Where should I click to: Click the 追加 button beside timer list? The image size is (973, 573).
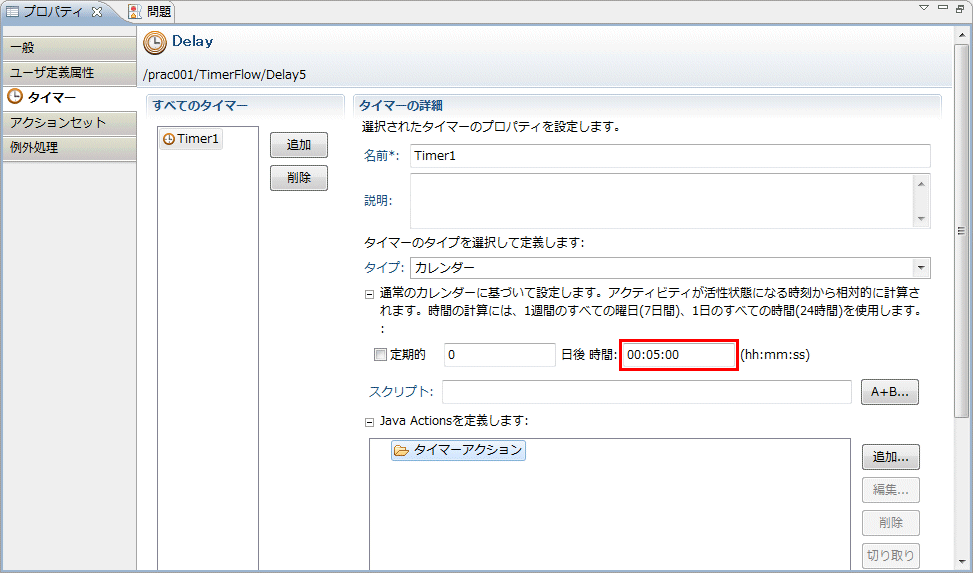pos(299,145)
